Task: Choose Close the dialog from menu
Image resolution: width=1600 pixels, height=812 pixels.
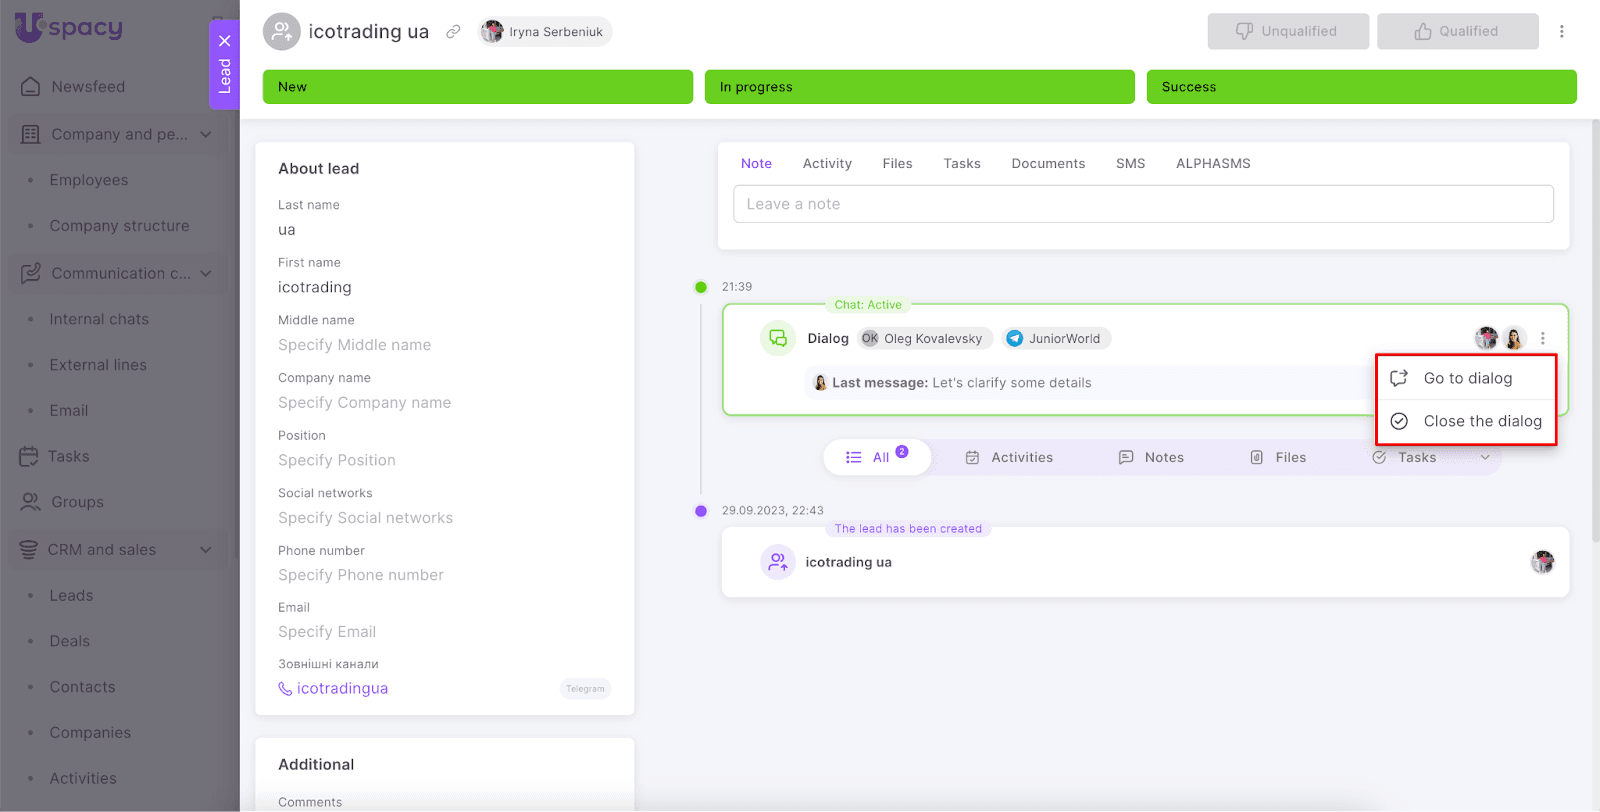Action: (1481, 421)
